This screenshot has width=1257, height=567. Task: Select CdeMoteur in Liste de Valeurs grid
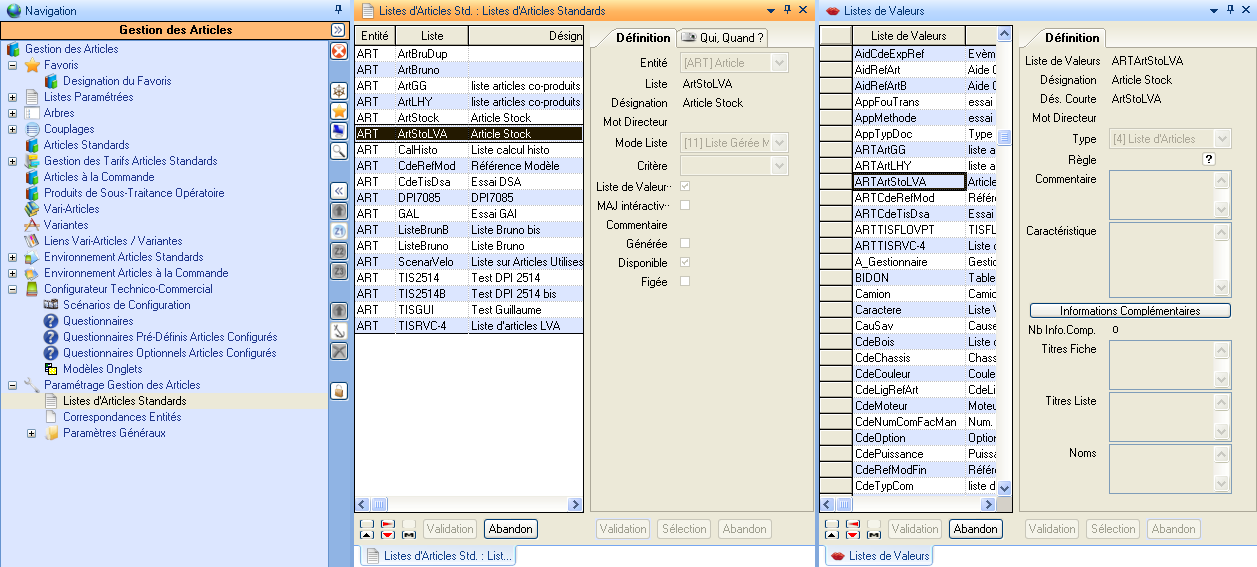coord(908,406)
